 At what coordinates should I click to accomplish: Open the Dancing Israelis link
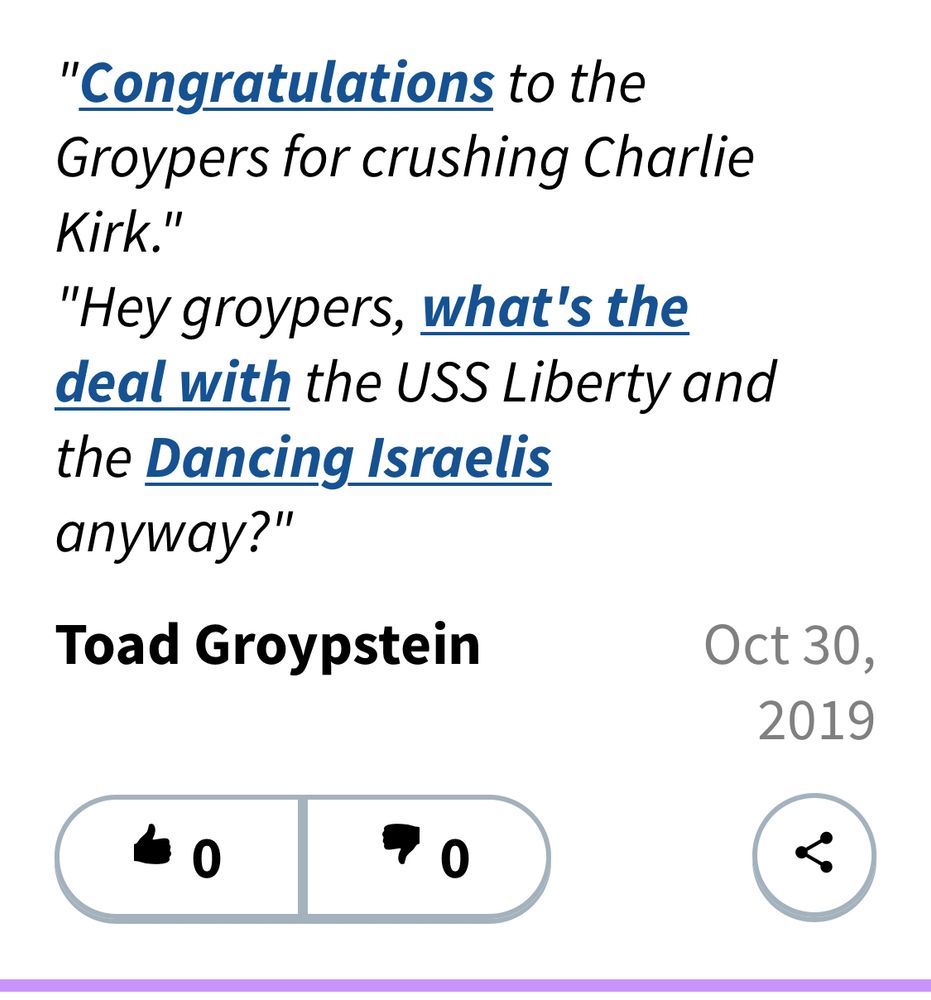tap(348, 457)
